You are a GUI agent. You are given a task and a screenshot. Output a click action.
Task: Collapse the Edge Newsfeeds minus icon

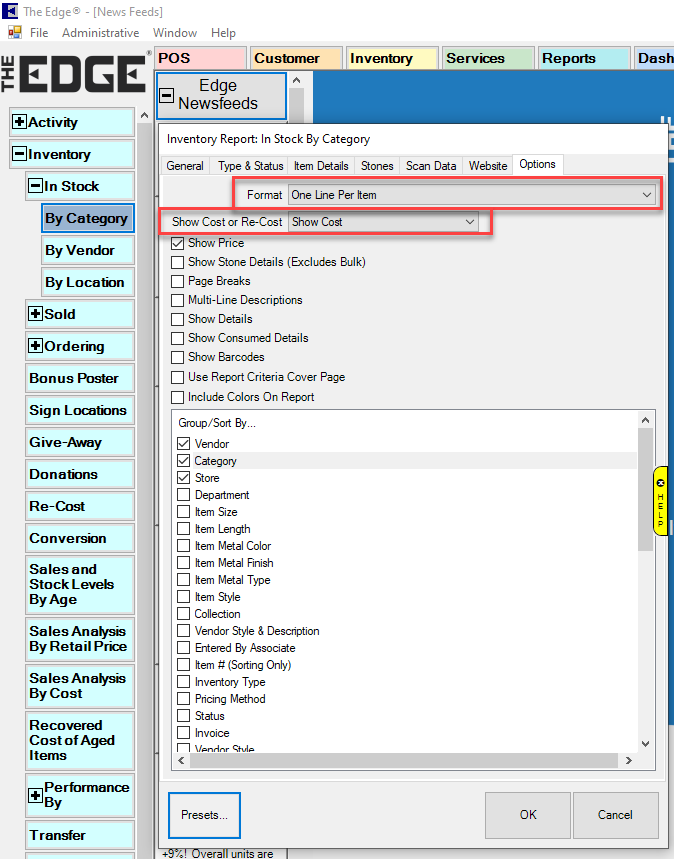[166, 97]
